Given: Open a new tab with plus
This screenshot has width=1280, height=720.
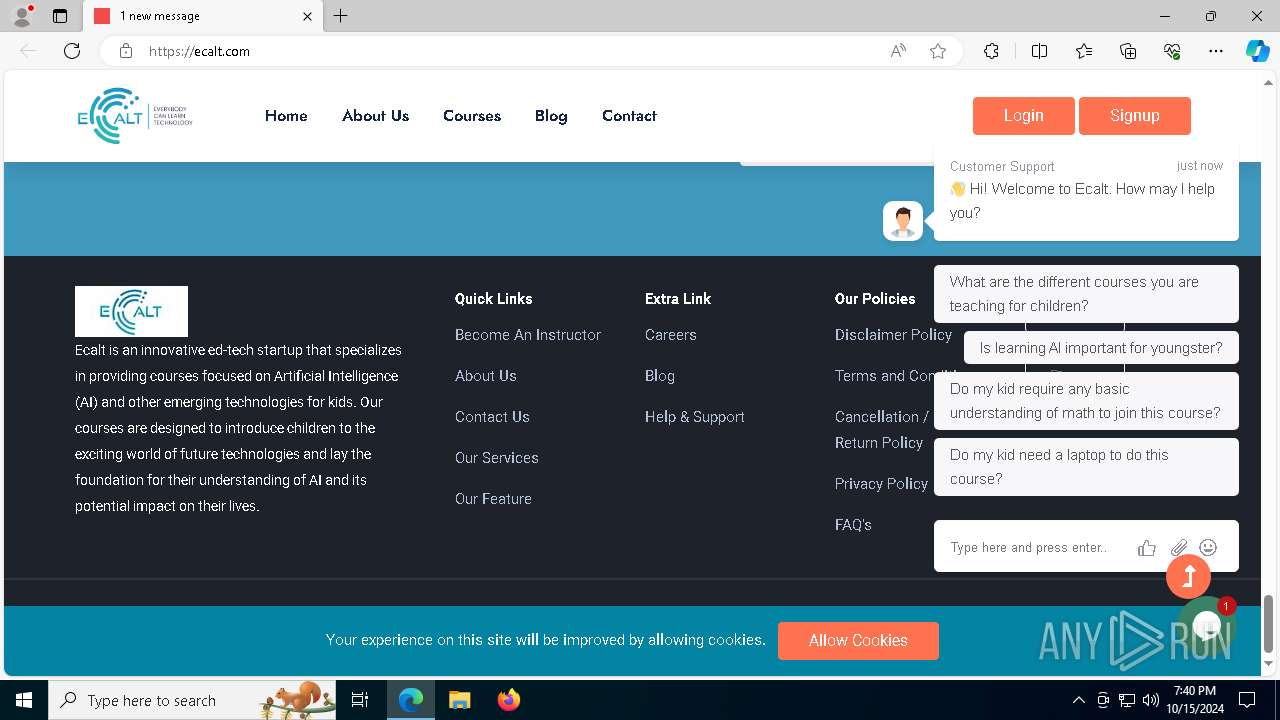Looking at the screenshot, I should tap(340, 16).
